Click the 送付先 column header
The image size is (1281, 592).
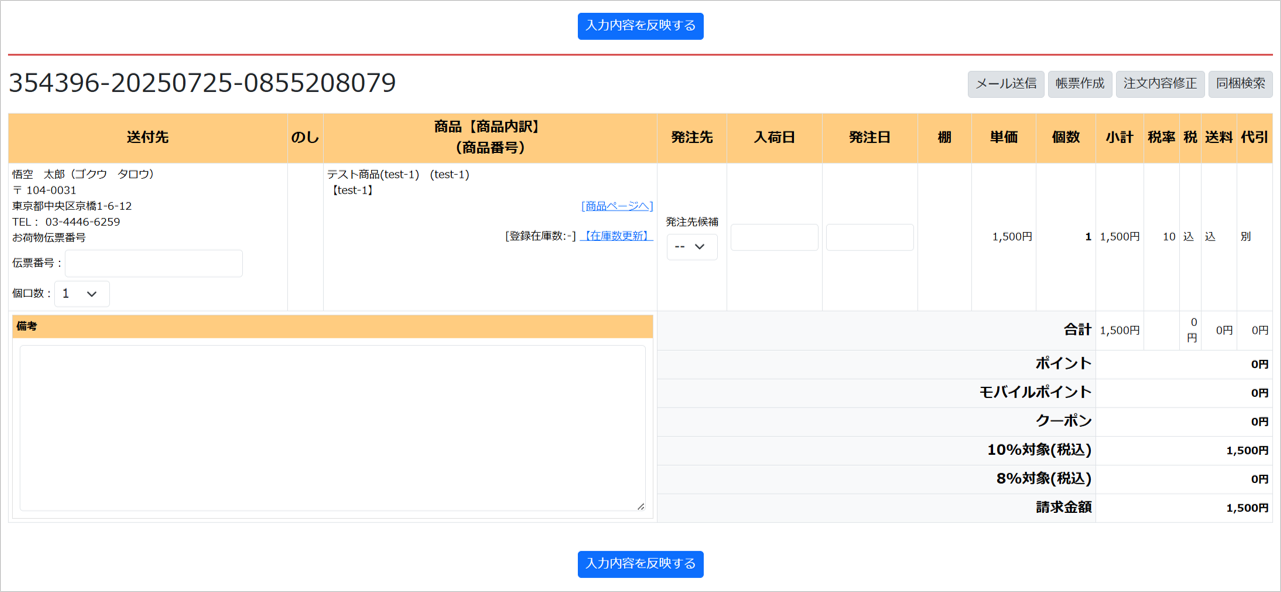click(148, 138)
